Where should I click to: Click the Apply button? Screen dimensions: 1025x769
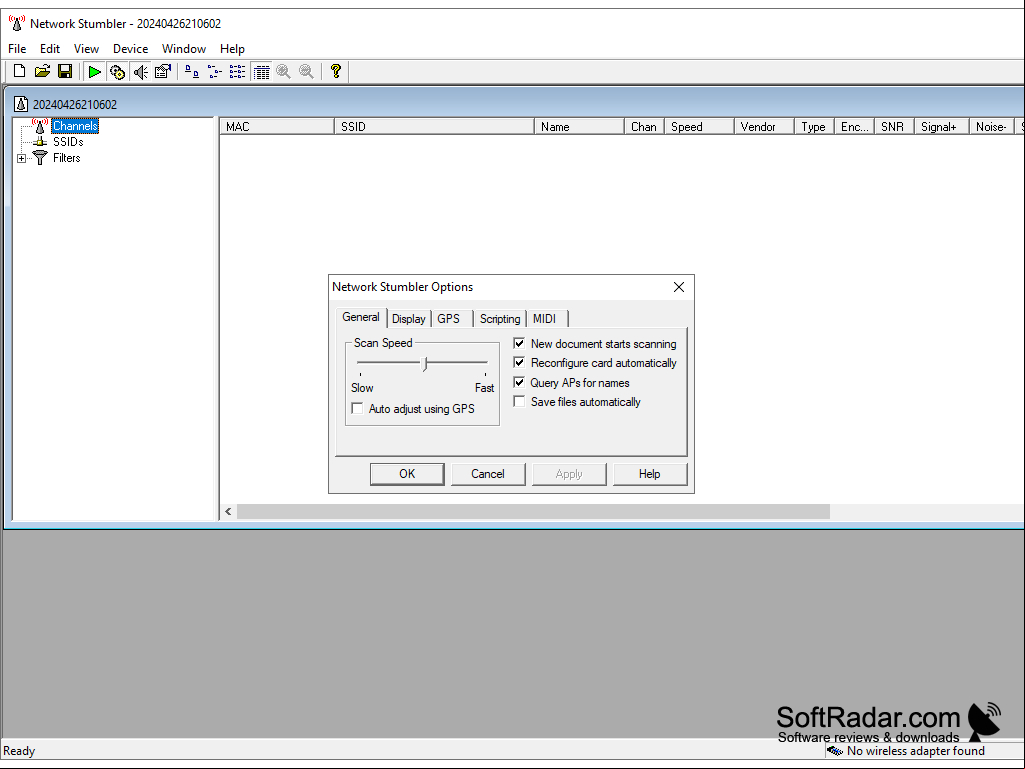coord(569,474)
